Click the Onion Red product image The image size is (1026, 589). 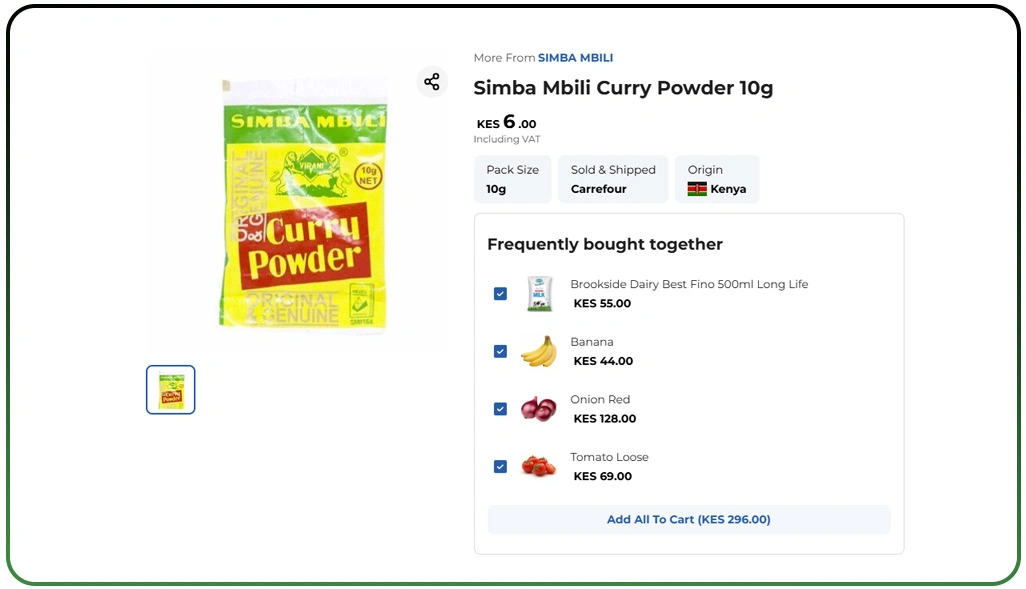point(539,409)
